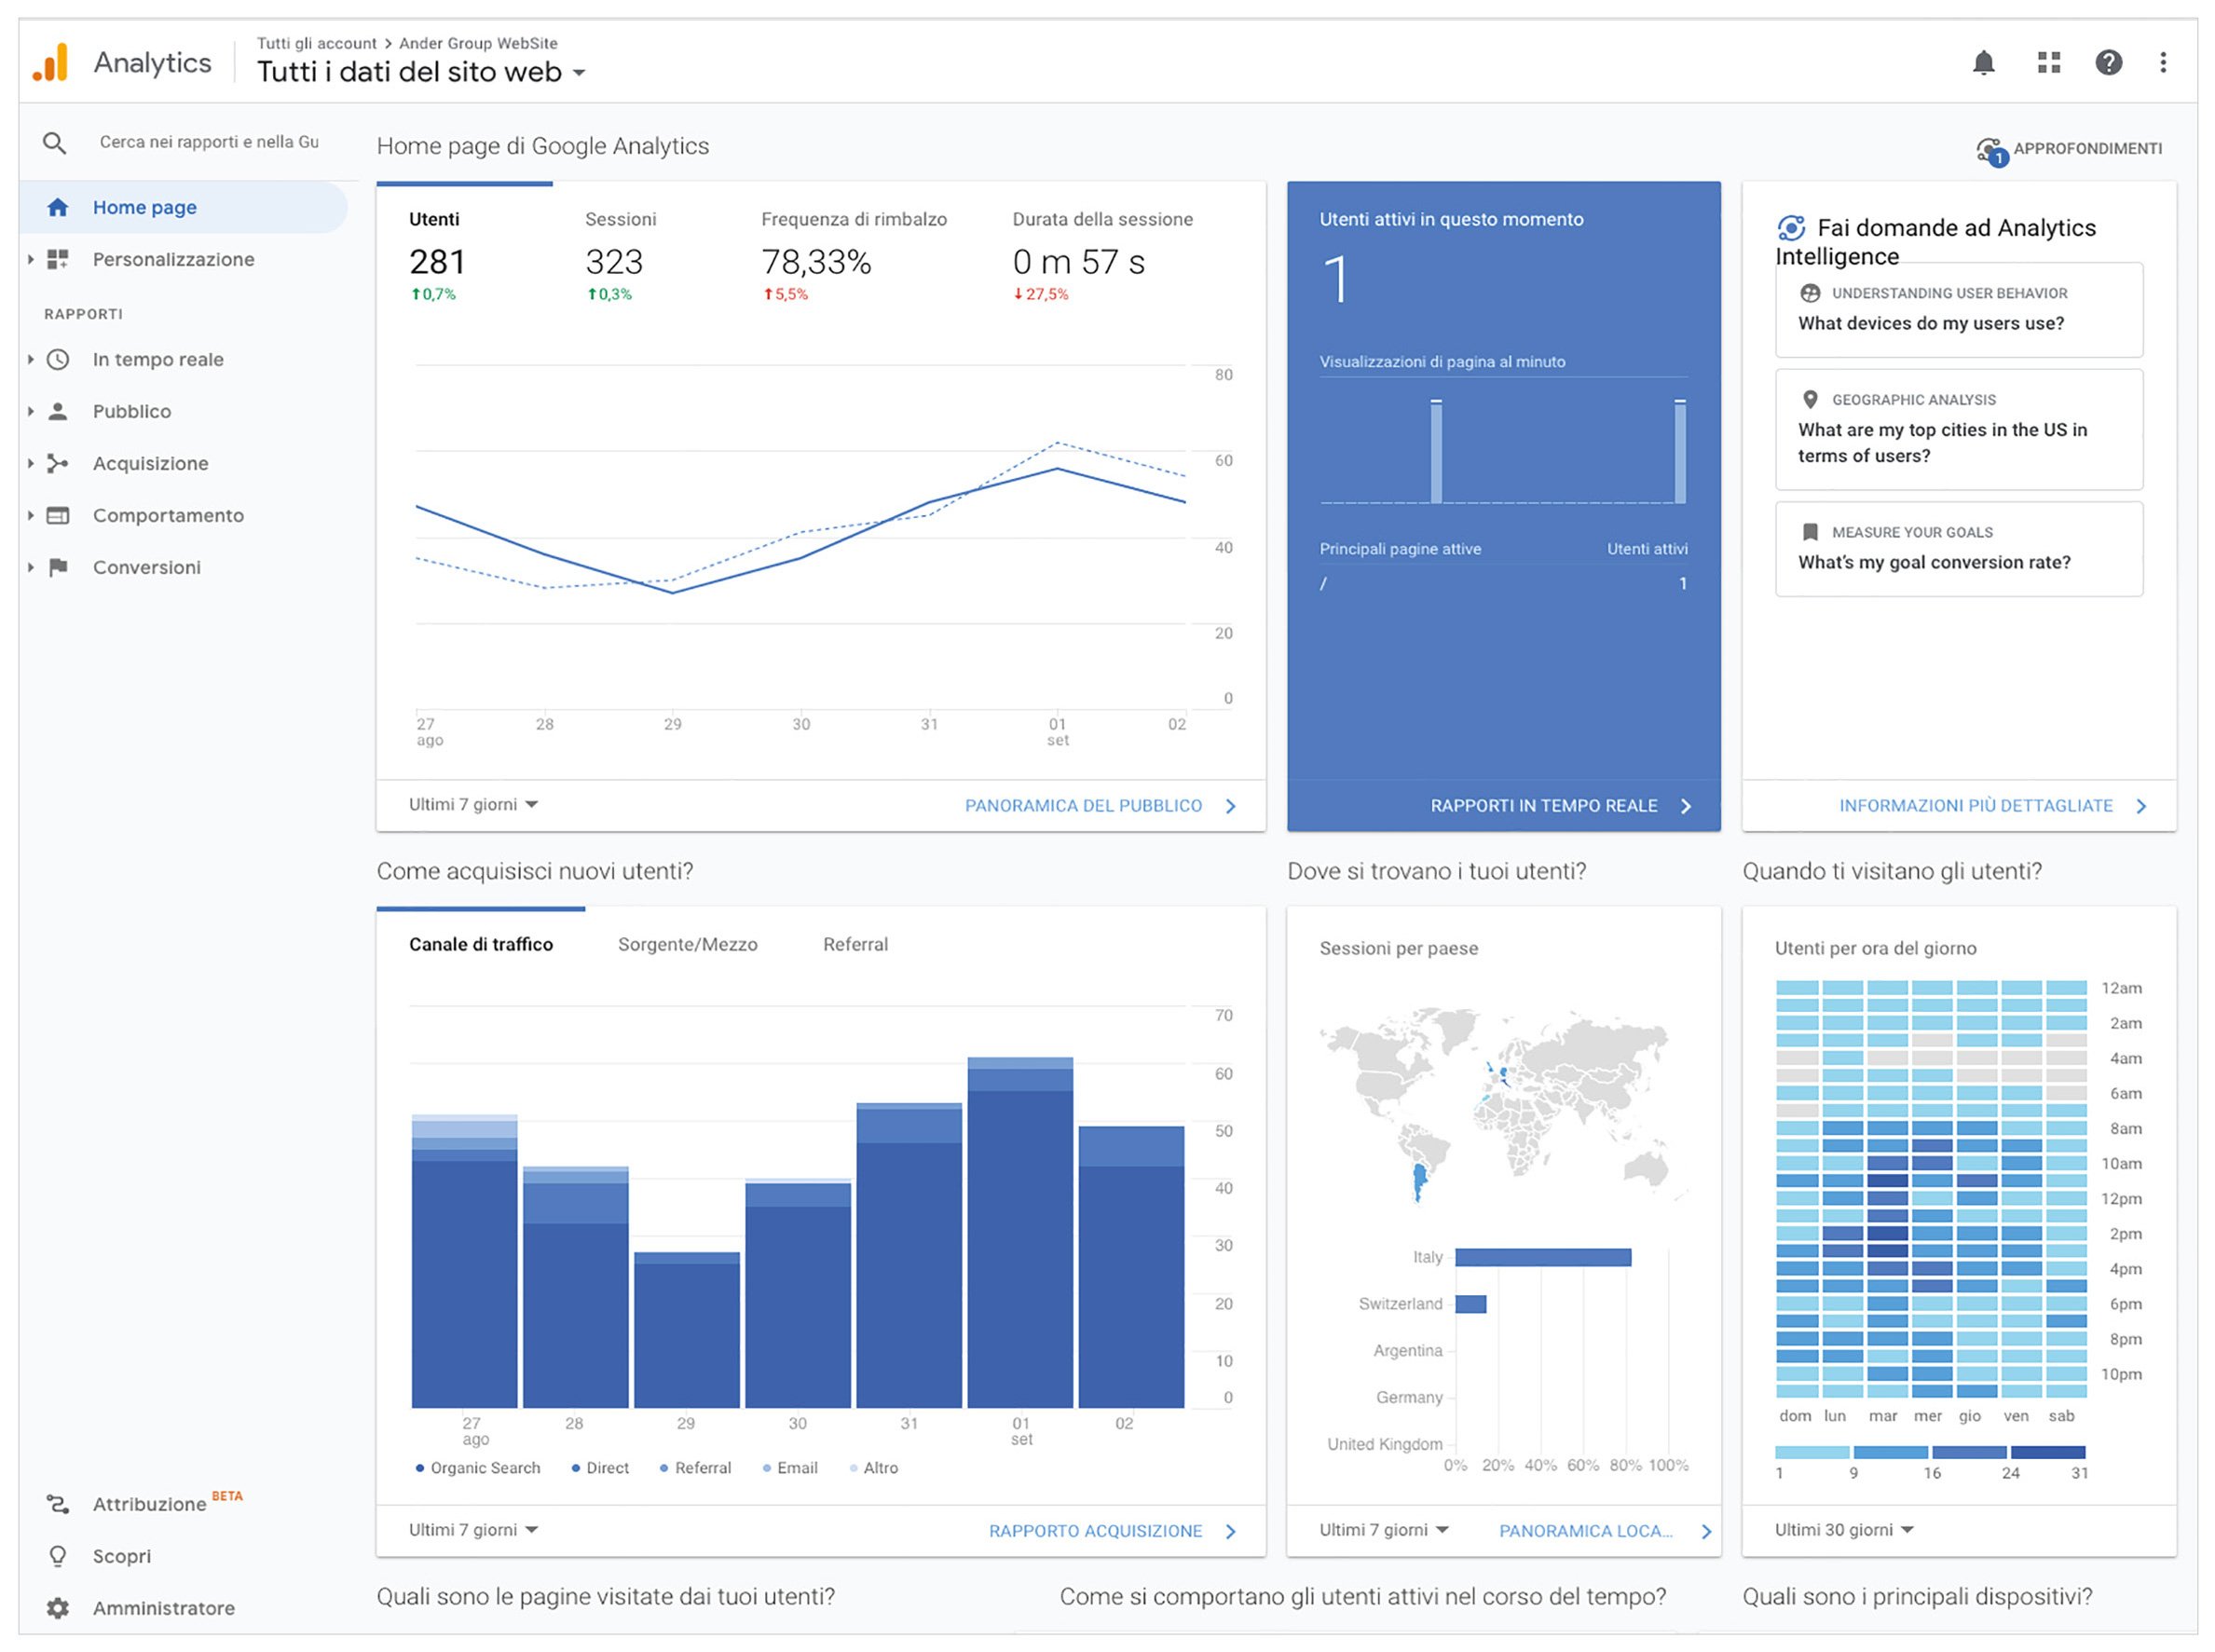The height and width of the screenshot is (1652, 2215).
Task: Click the world map in Sessioni per paese
Action: click(x=1502, y=1105)
